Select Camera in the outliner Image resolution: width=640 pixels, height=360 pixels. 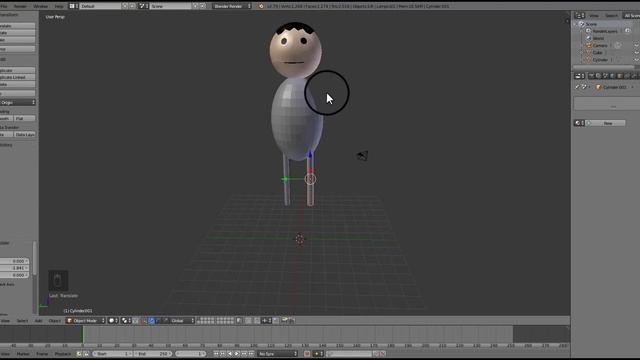pos(600,45)
